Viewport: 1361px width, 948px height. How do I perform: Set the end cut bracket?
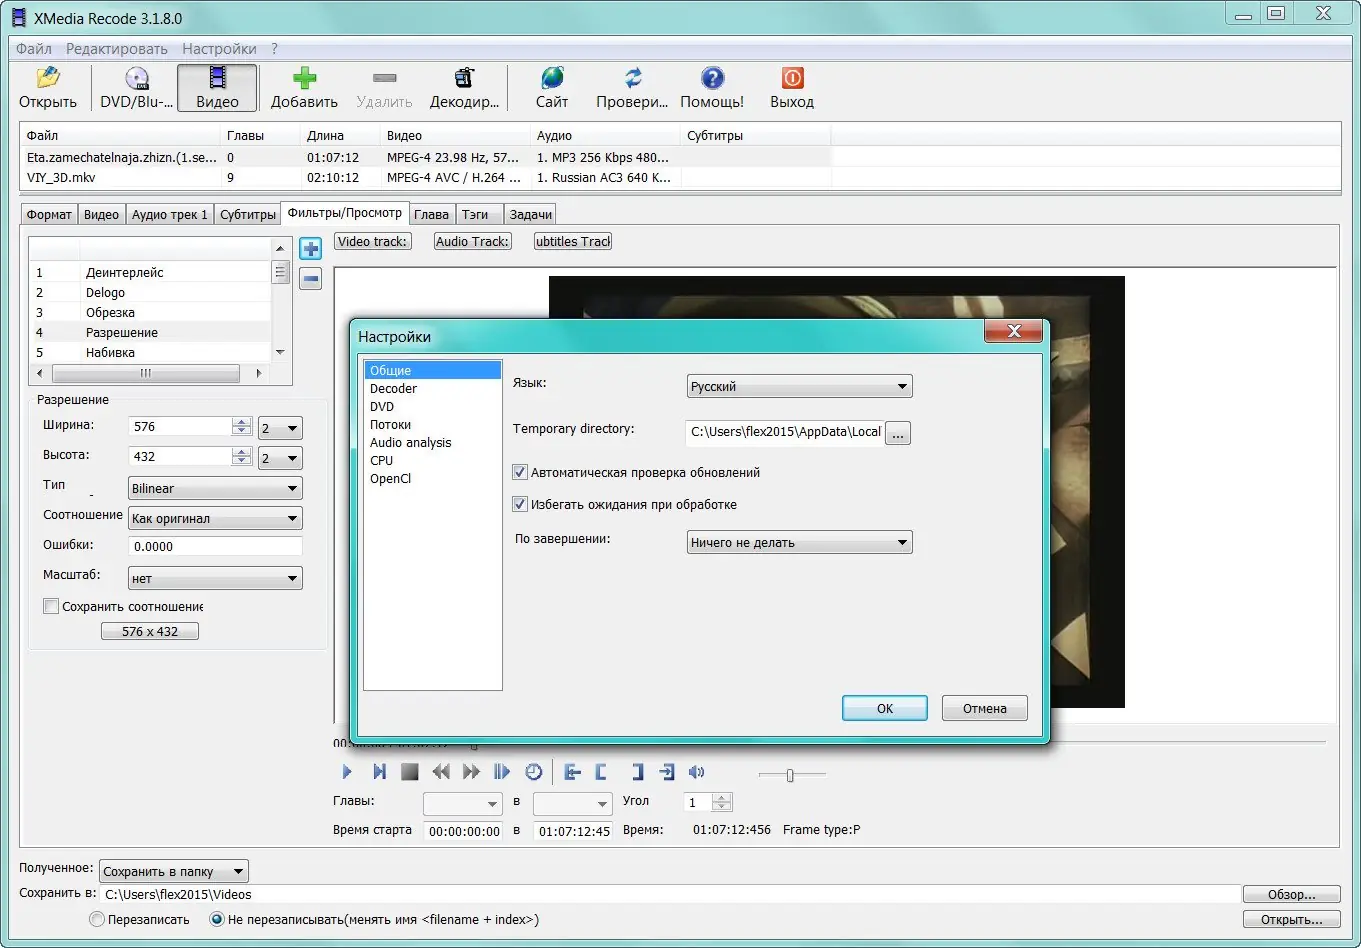pos(637,772)
